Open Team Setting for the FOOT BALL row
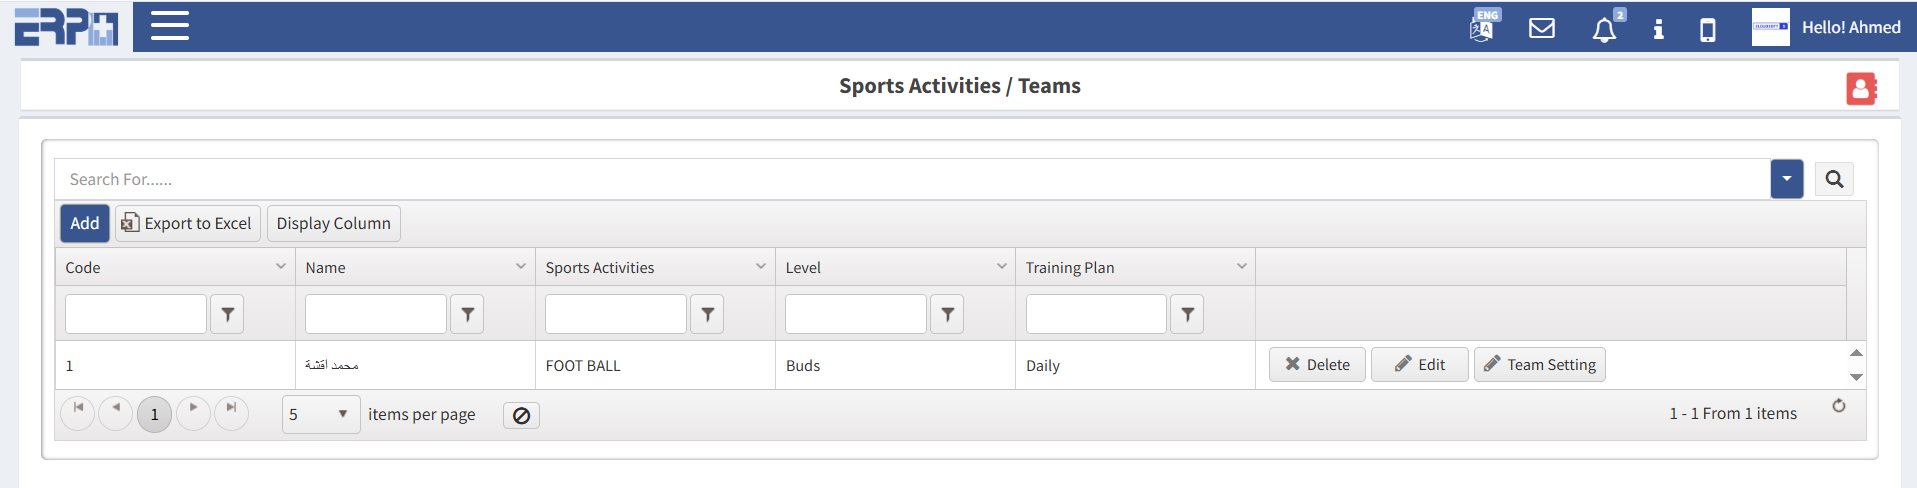 [1539, 365]
